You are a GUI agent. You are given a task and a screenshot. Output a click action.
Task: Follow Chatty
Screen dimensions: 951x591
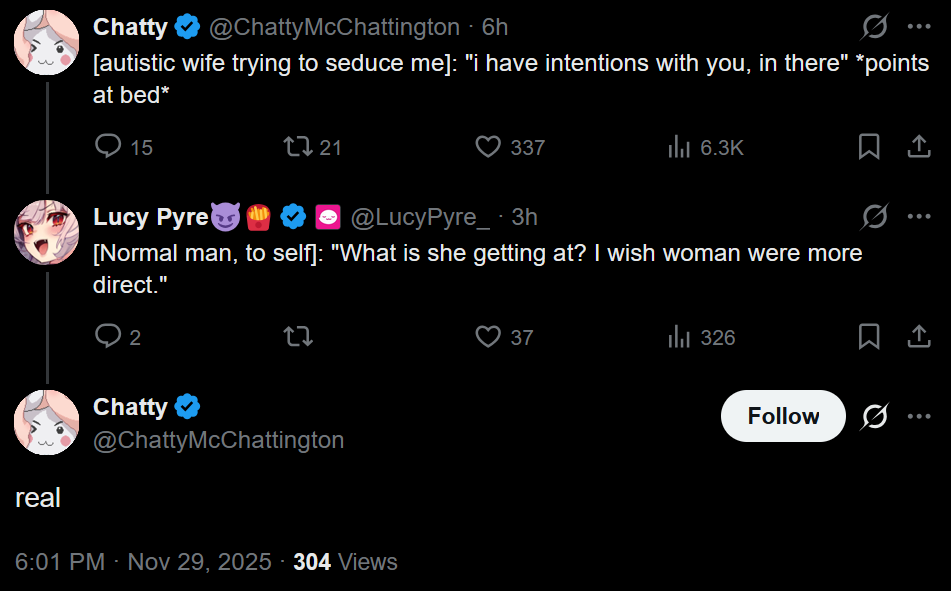point(783,416)
